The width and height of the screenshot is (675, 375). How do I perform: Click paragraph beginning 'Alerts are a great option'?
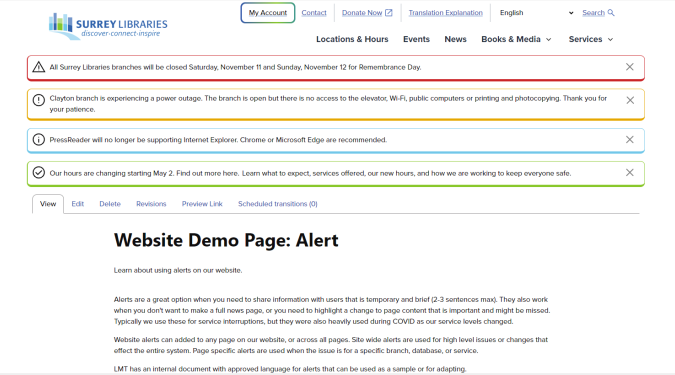pos(332,310)
